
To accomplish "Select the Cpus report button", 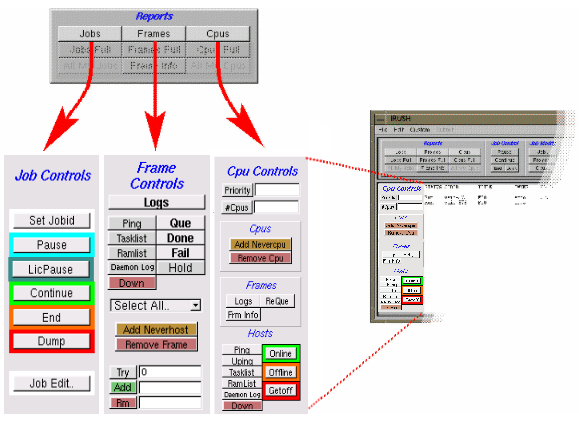I will pos(218,34).
